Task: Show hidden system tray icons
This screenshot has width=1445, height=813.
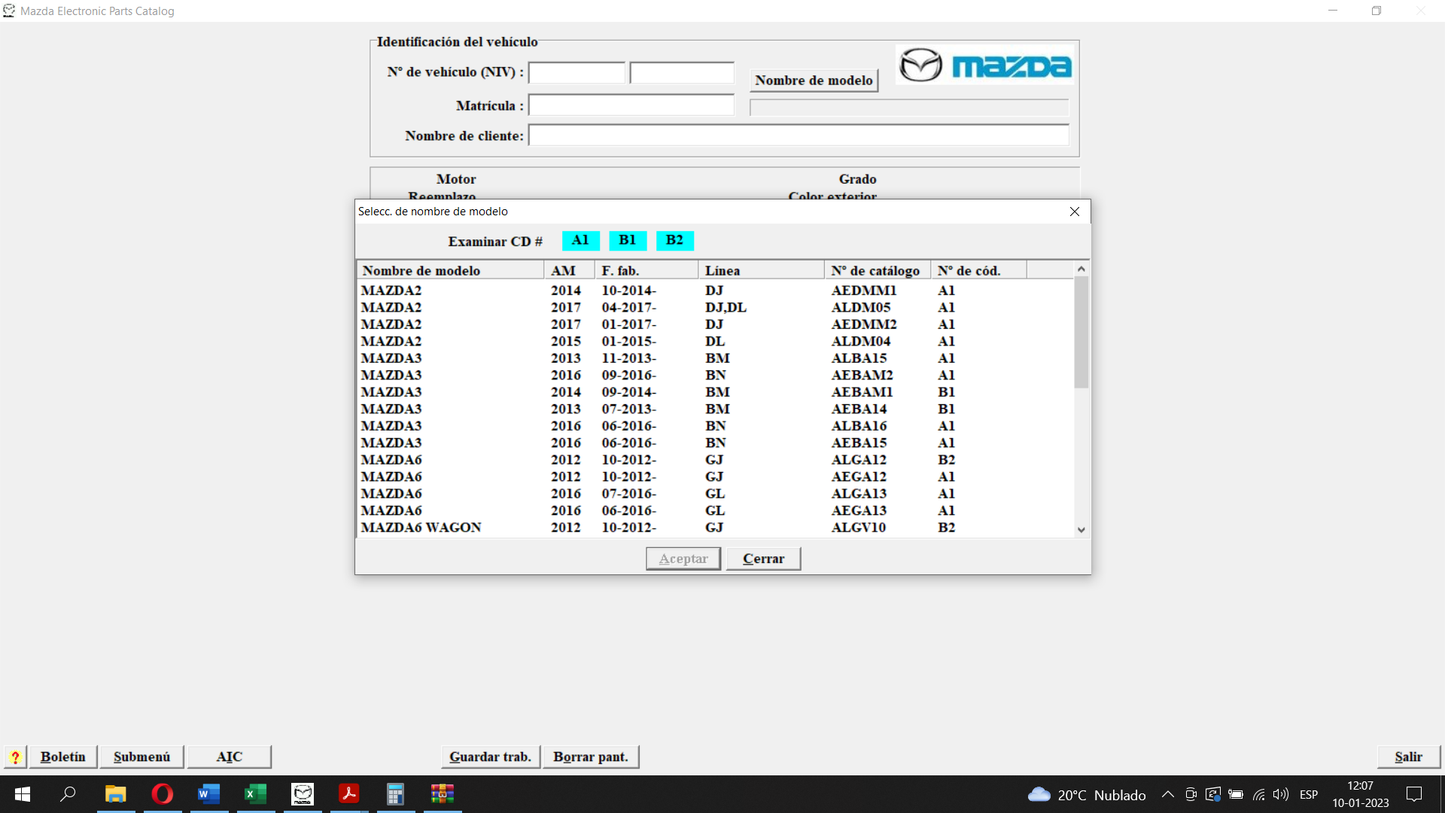Action: click(1168, 795)
